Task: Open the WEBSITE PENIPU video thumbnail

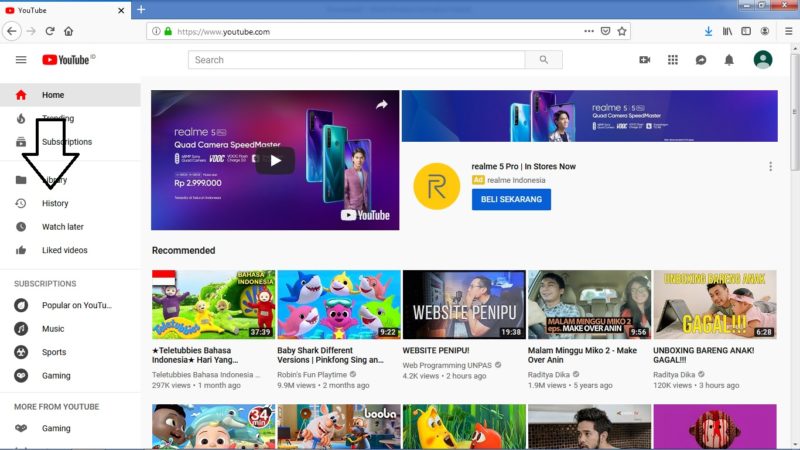Action: tap(464, 305)
